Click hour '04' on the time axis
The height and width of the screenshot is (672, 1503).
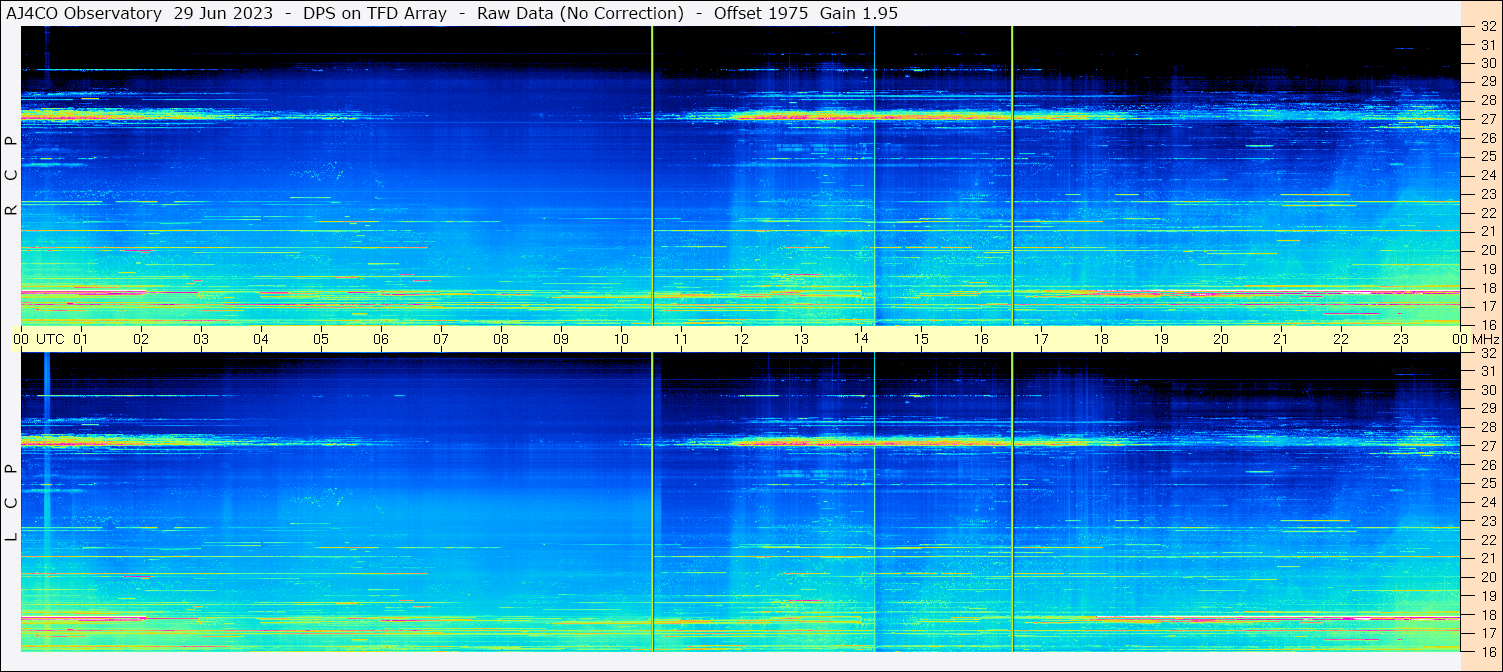(x=261, y=339)
